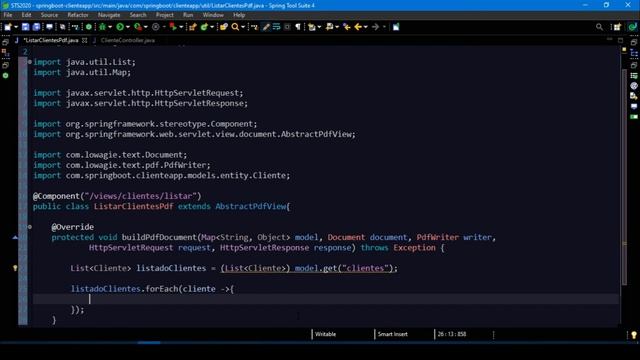Click the Smart Insert status entry
This screenshot has height=360, width=640.
tap(392, 334)
